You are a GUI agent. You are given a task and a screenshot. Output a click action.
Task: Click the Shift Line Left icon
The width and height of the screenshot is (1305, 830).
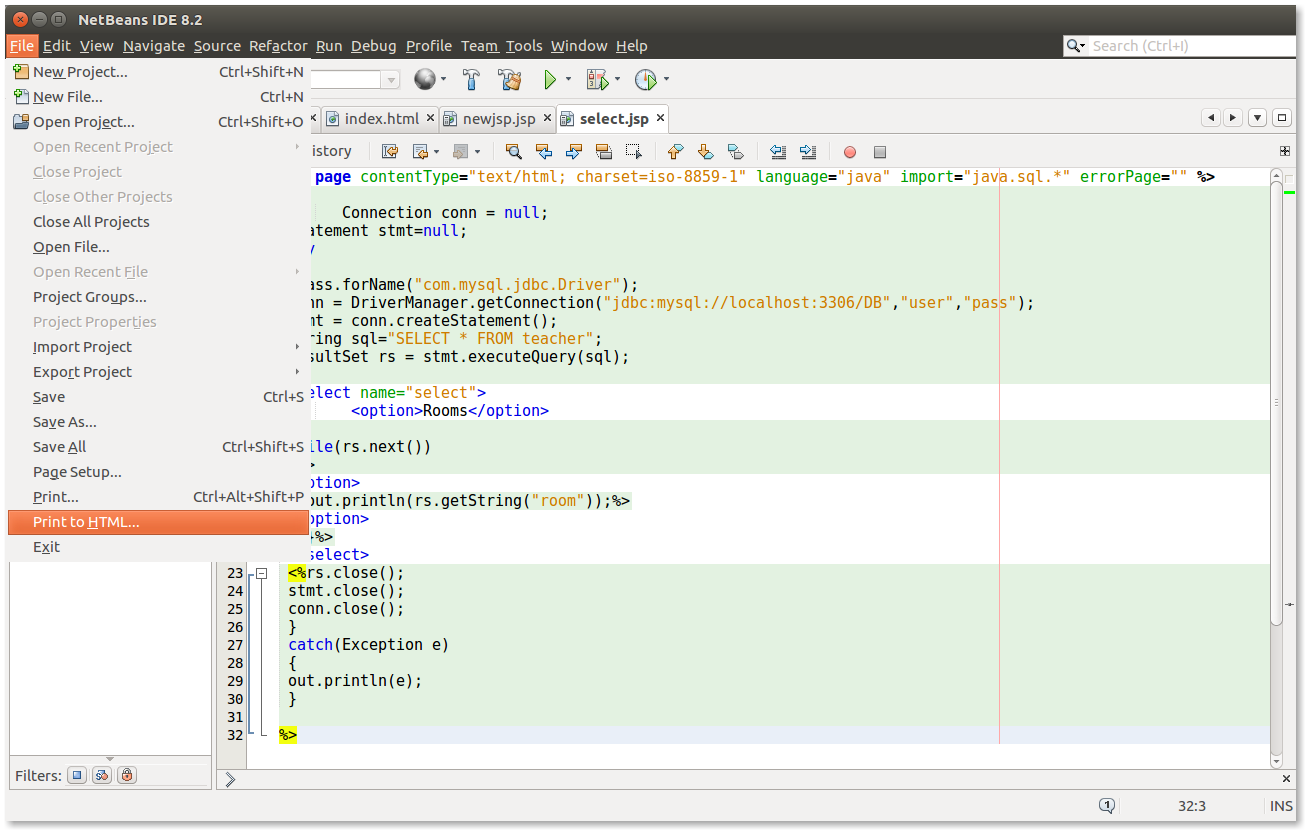777,152
